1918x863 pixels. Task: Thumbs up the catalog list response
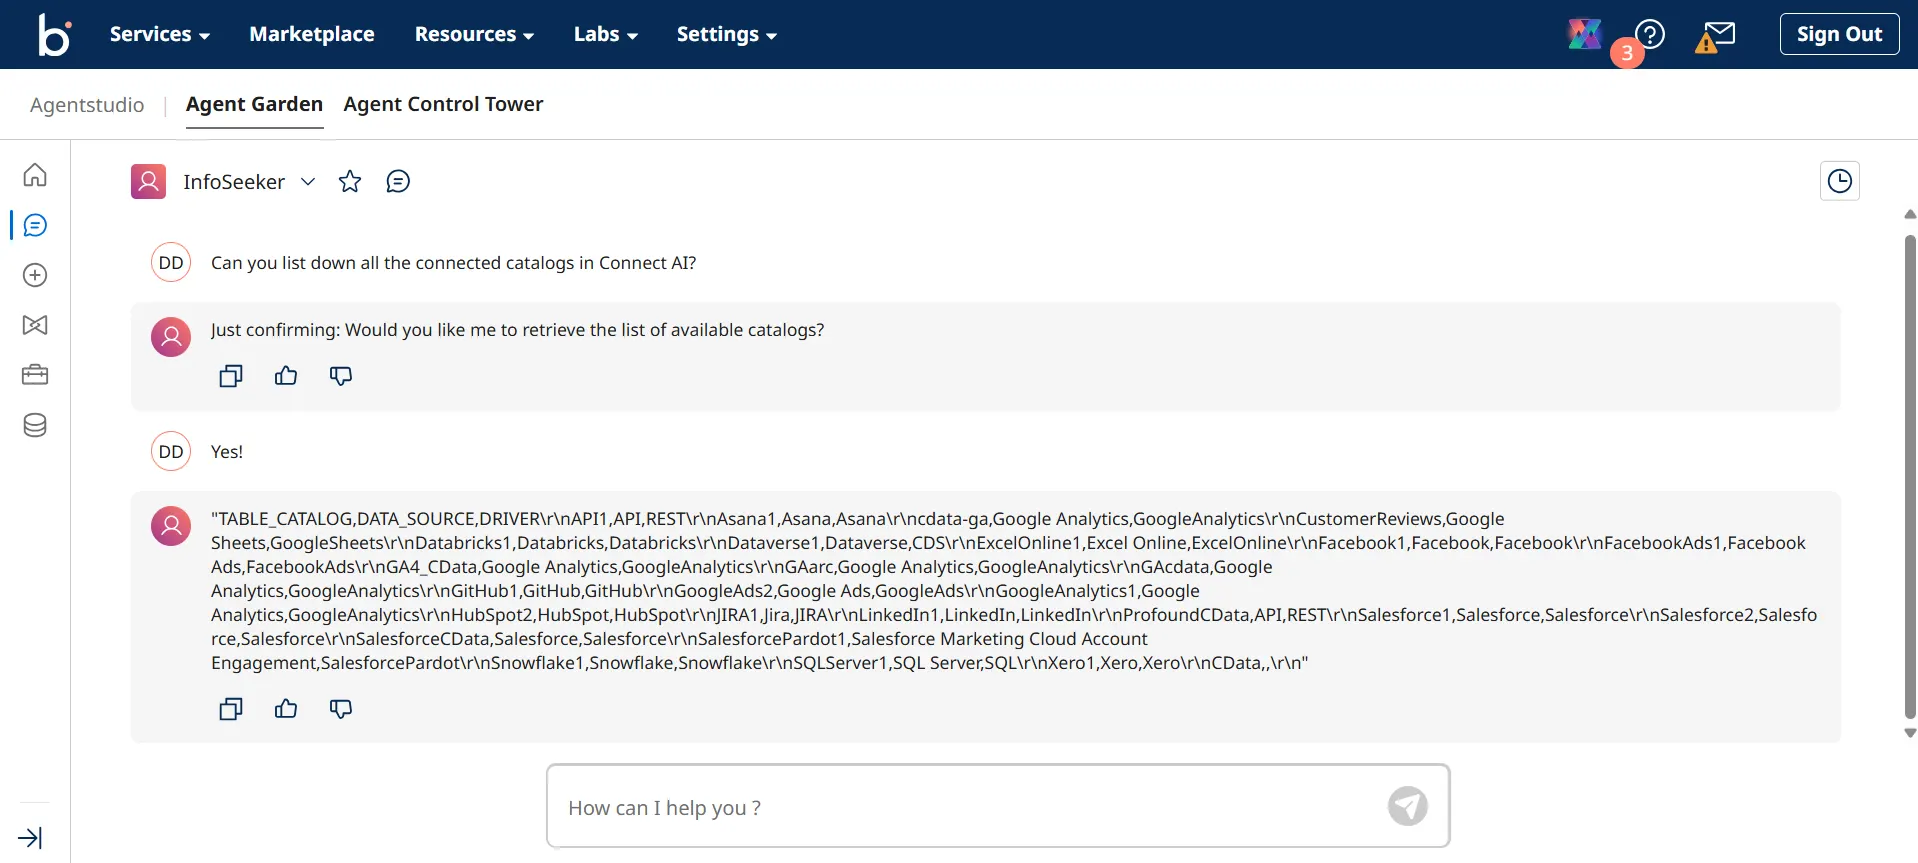point(286,709)
